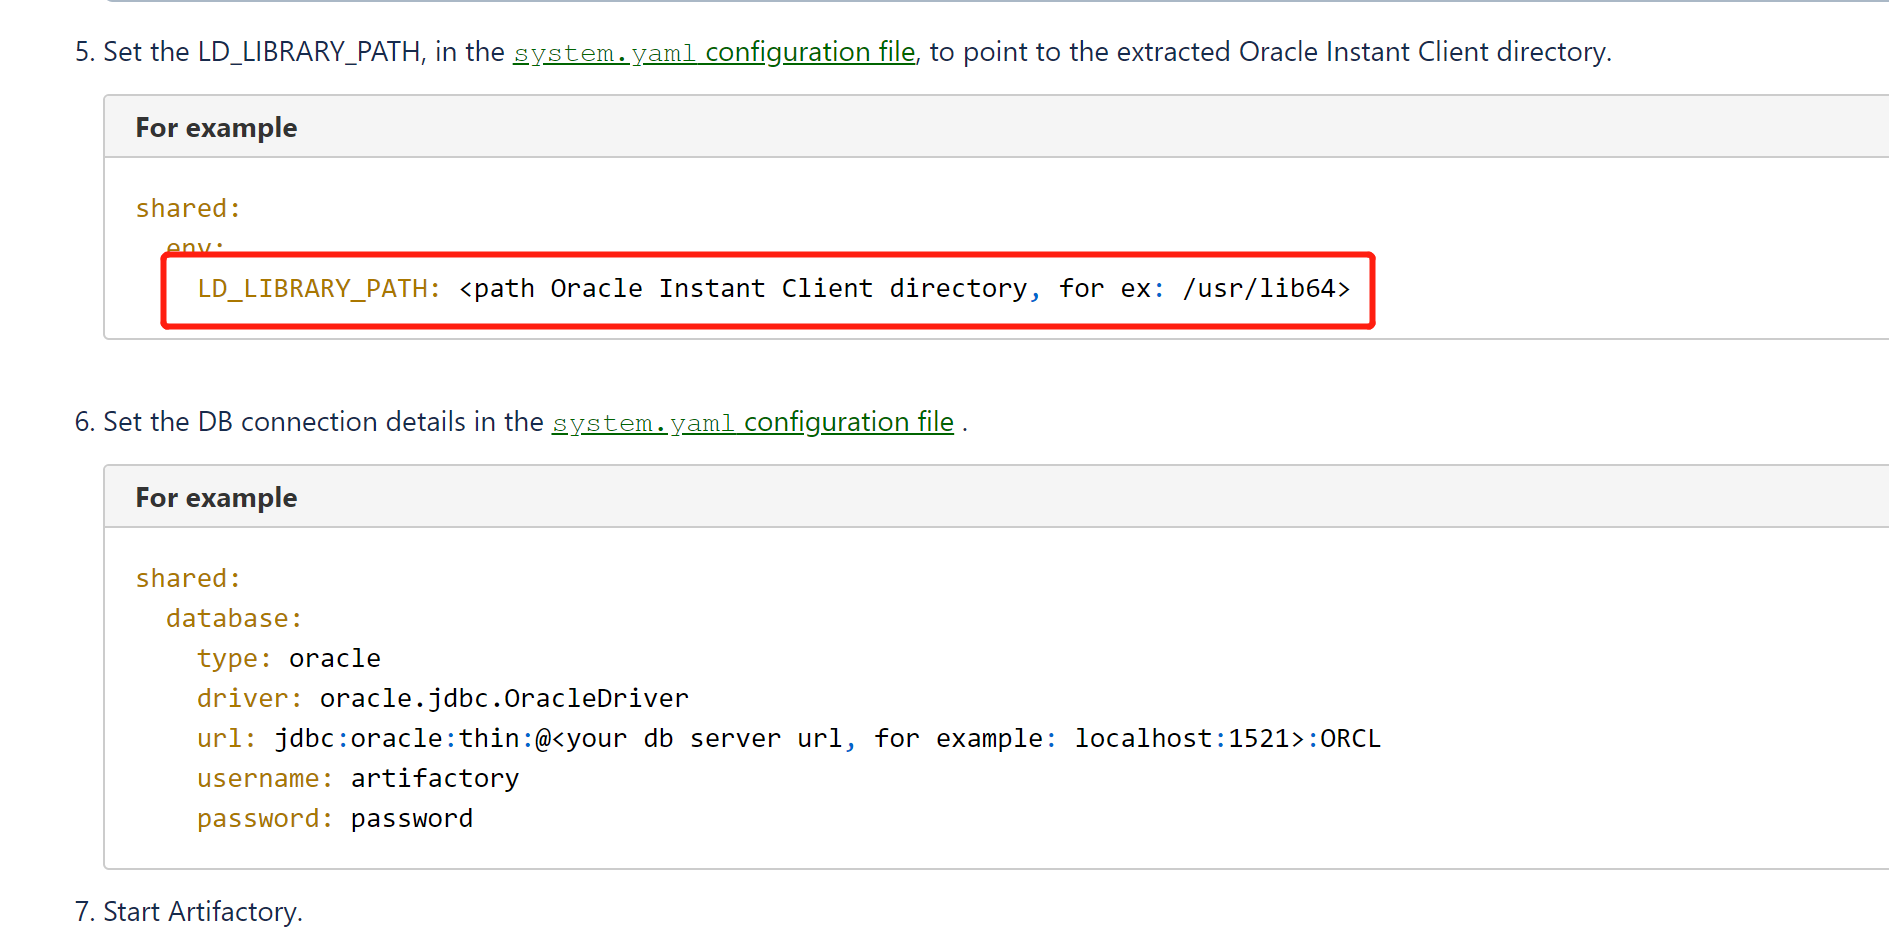Viewport: 1889px width, 946px height.
Task: Select the database: key in the second block
Action: coord(233,618)
